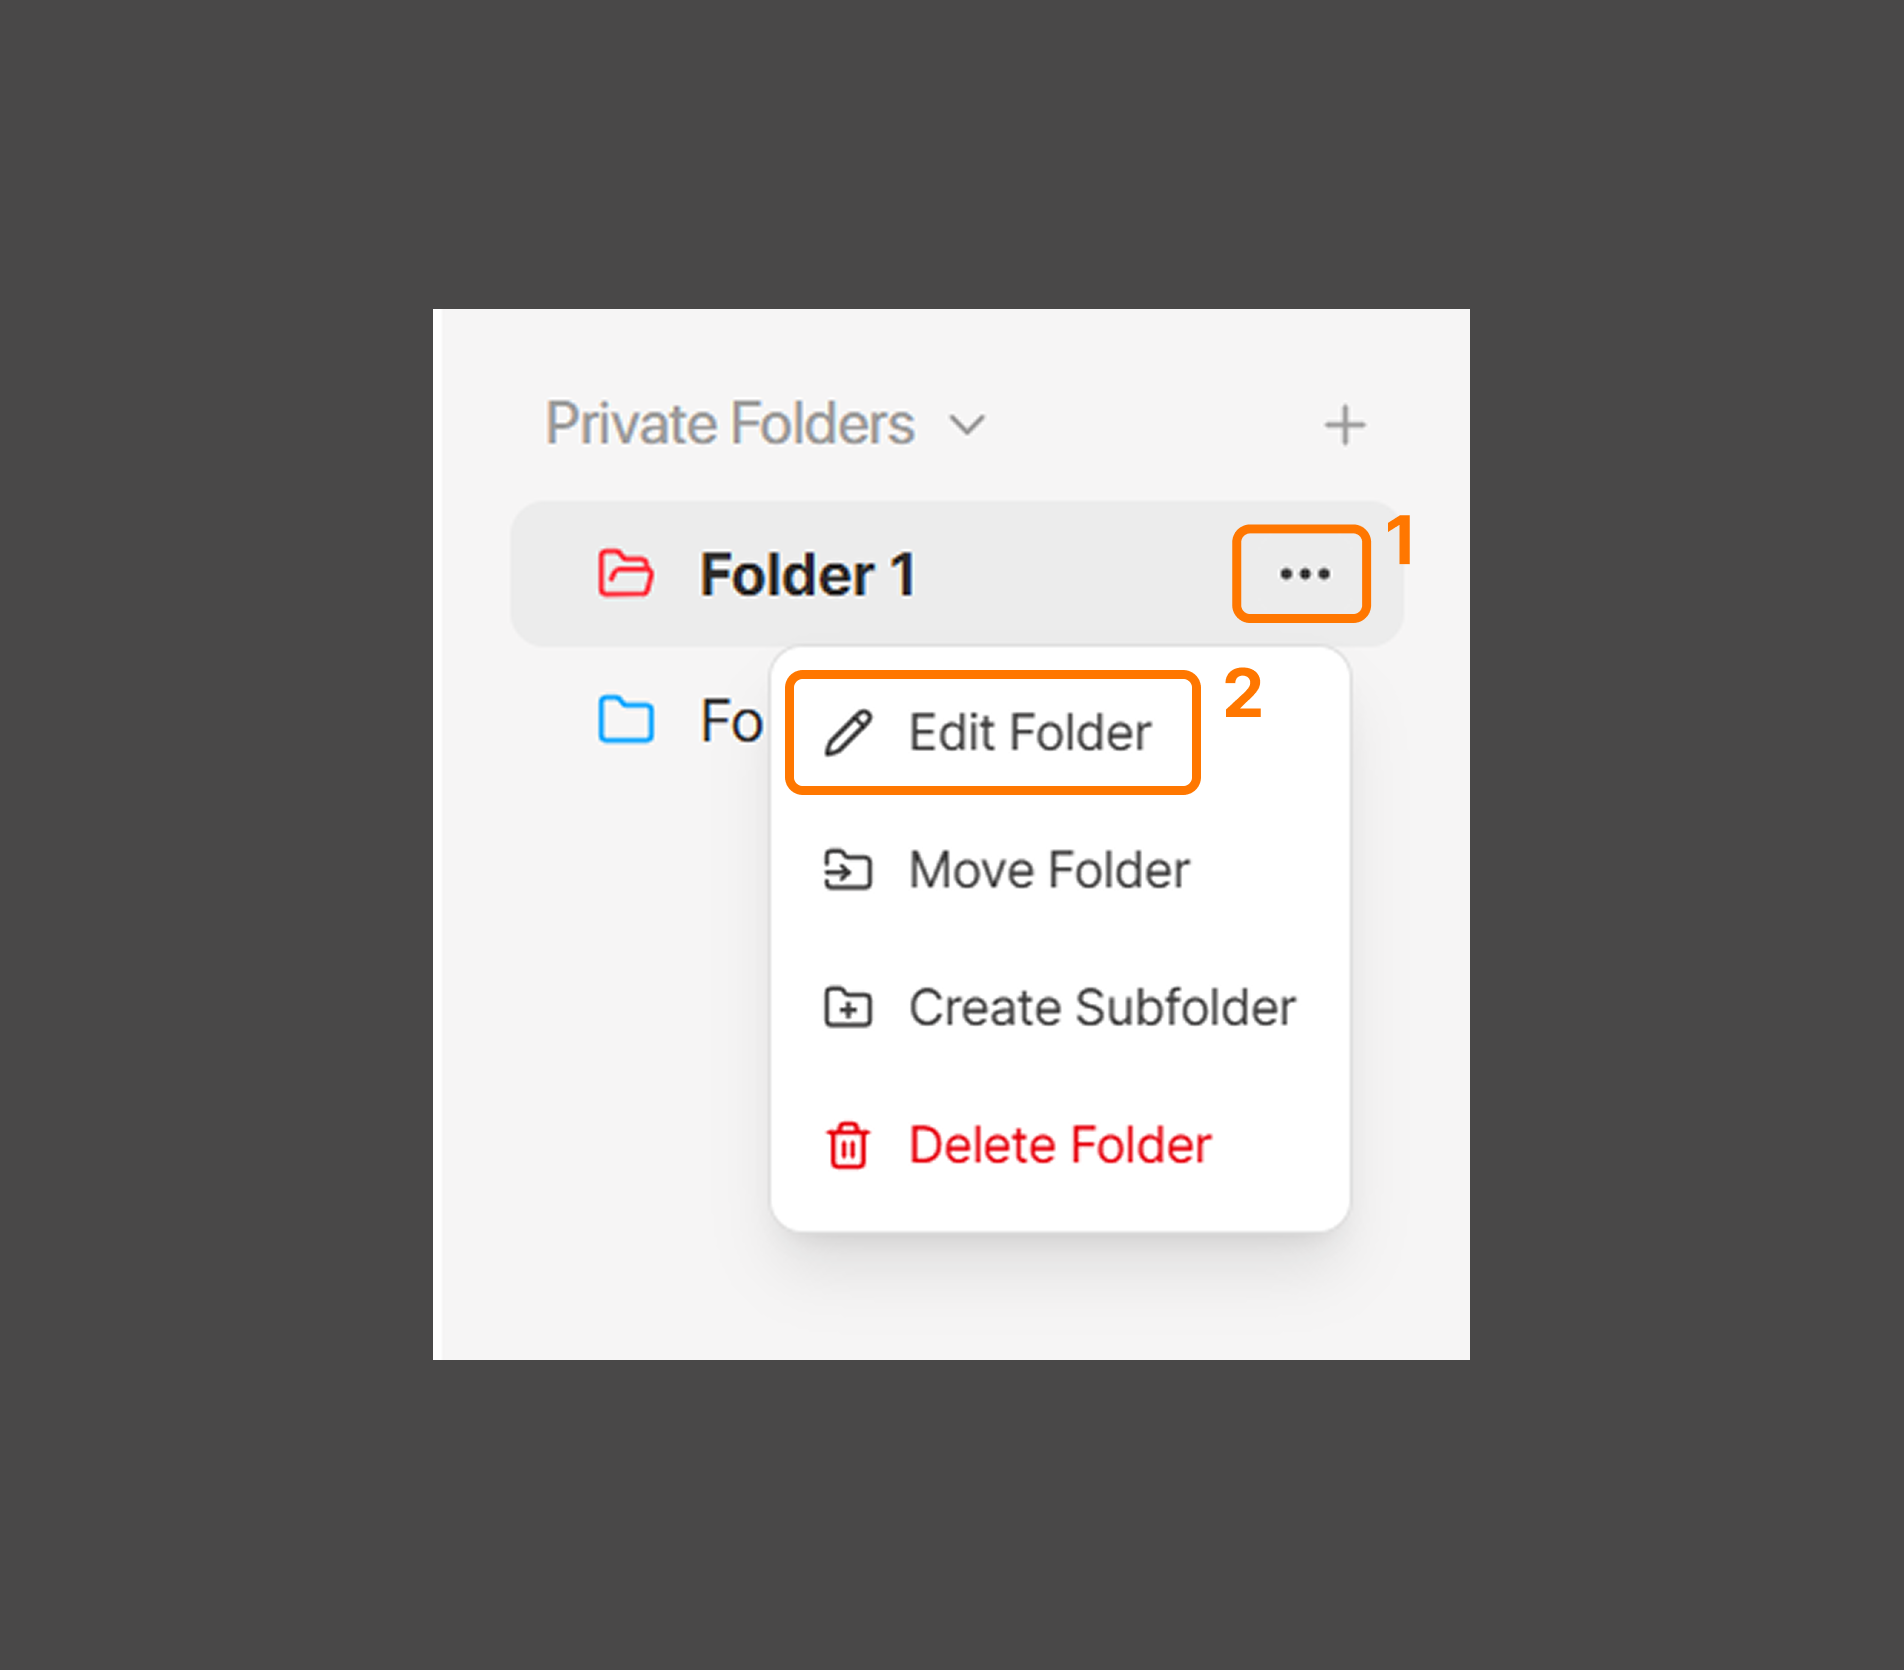
Task: Select the Create Subfolder menu option
Action: 1101,1007
